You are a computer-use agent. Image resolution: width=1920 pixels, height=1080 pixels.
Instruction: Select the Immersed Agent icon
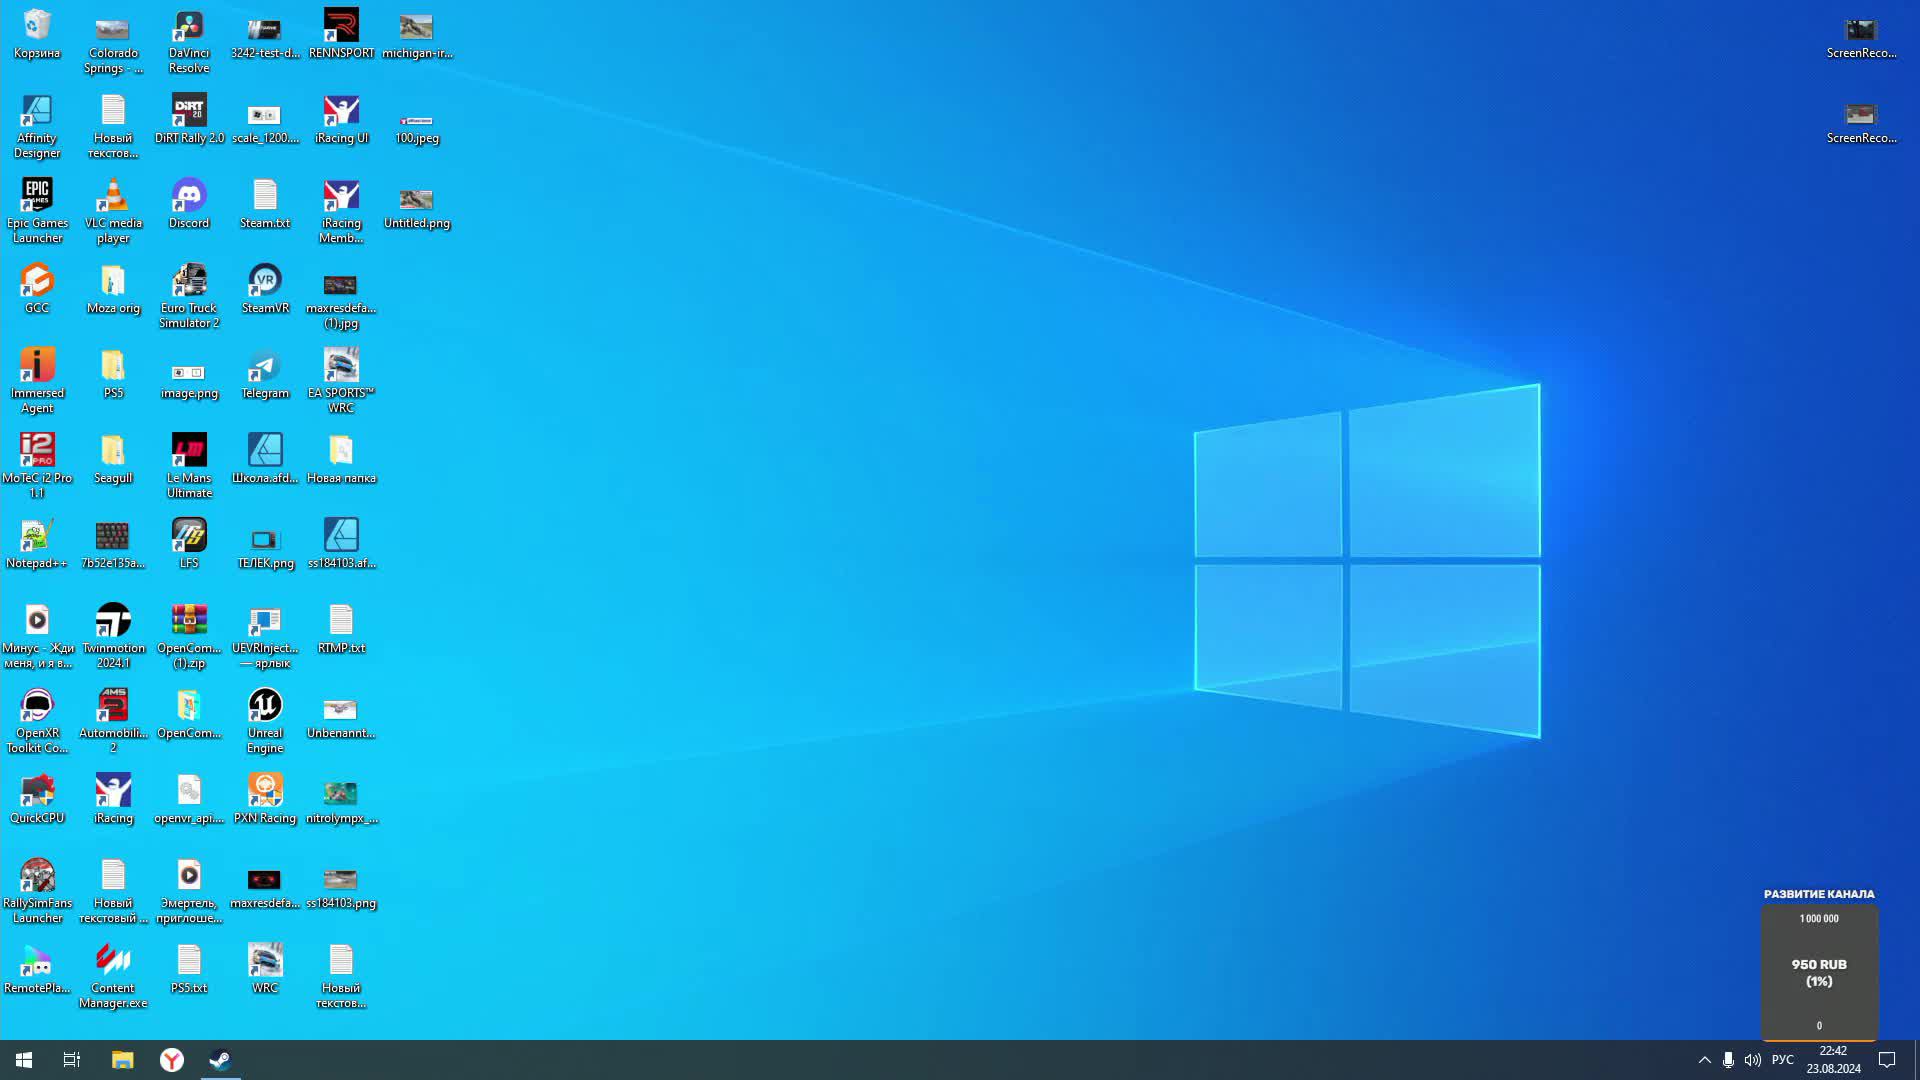click(37, 382)
